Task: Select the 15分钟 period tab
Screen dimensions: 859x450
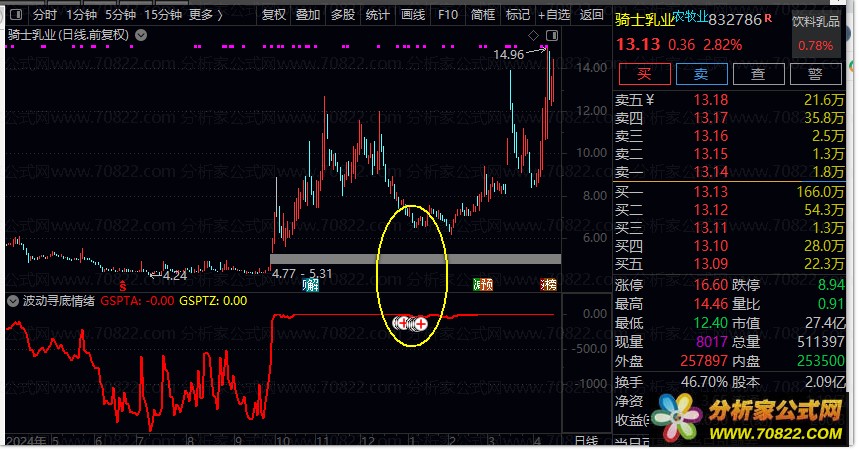Action: tap(163, 15)
